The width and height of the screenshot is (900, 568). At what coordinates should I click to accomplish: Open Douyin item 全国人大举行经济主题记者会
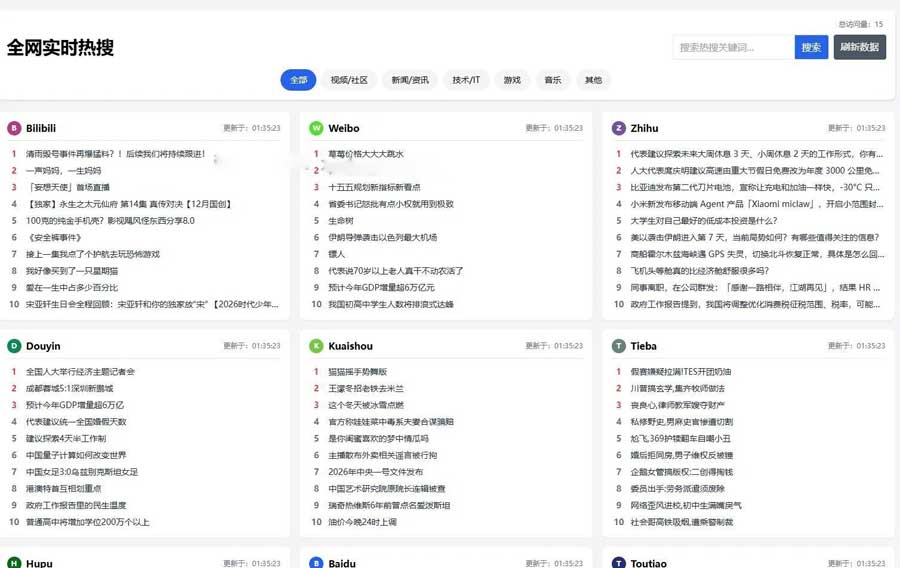click(80, 371)
